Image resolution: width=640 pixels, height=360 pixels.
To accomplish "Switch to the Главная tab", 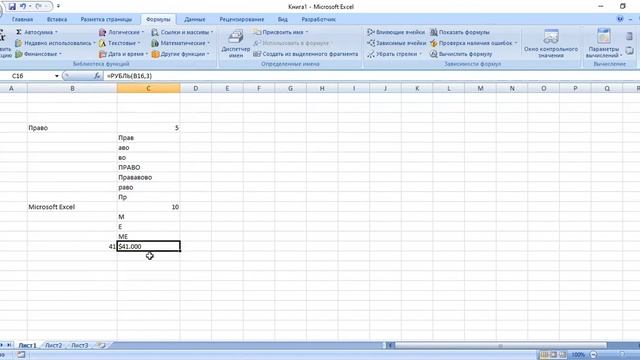I will [22, 19].
